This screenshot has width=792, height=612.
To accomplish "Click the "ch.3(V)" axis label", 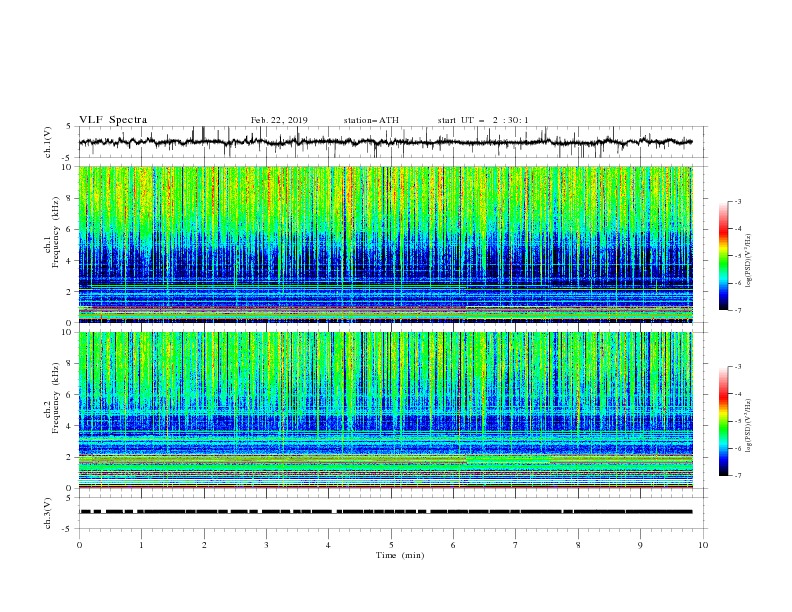I will (48, 513).
